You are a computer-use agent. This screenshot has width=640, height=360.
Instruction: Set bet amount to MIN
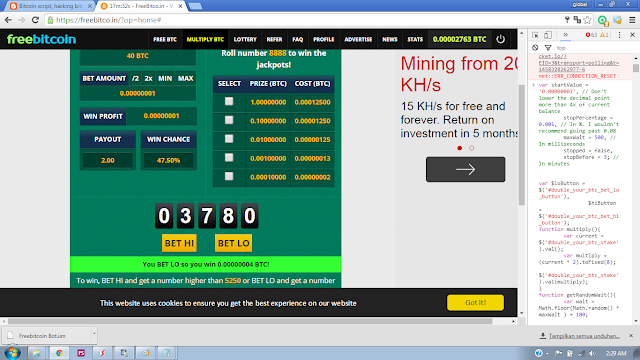[165, 78]
